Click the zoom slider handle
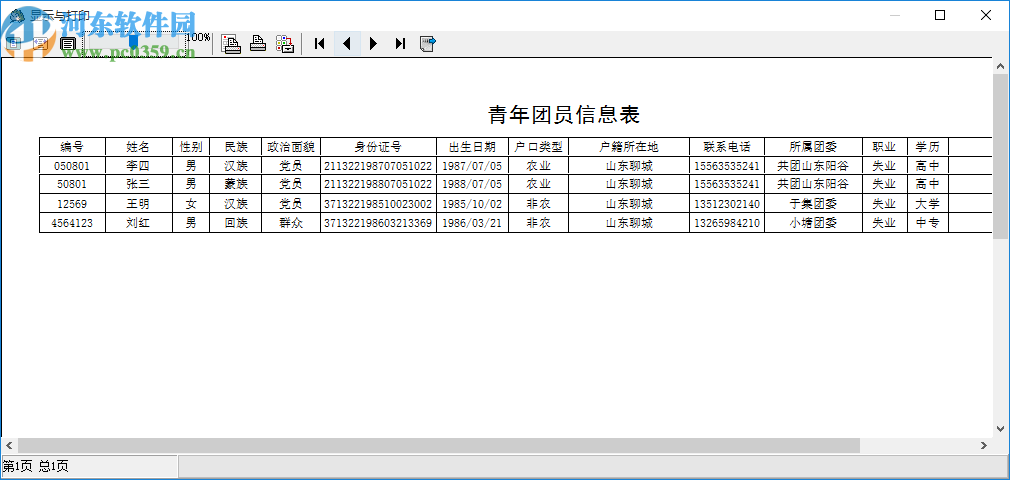 [x=133, y=42]
